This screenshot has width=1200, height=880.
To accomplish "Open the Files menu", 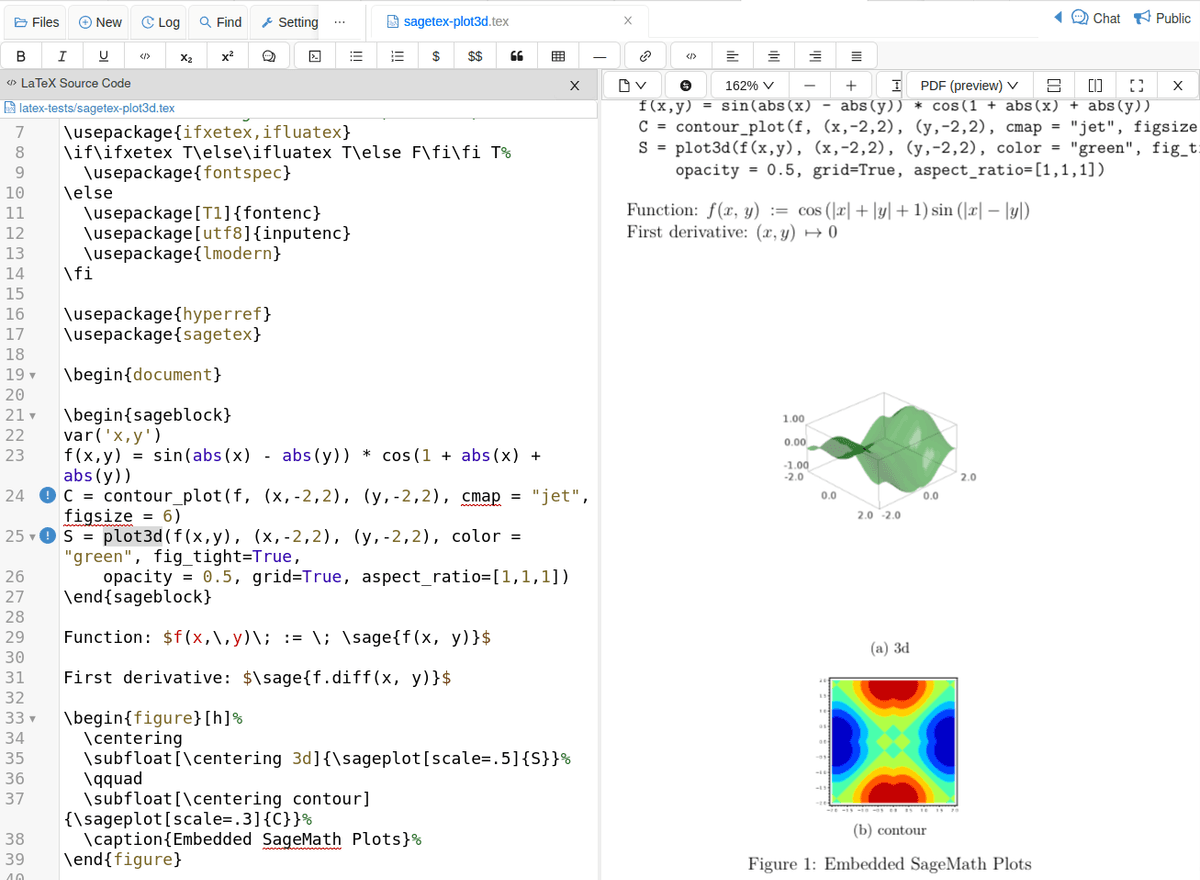I will coord(37,22).
